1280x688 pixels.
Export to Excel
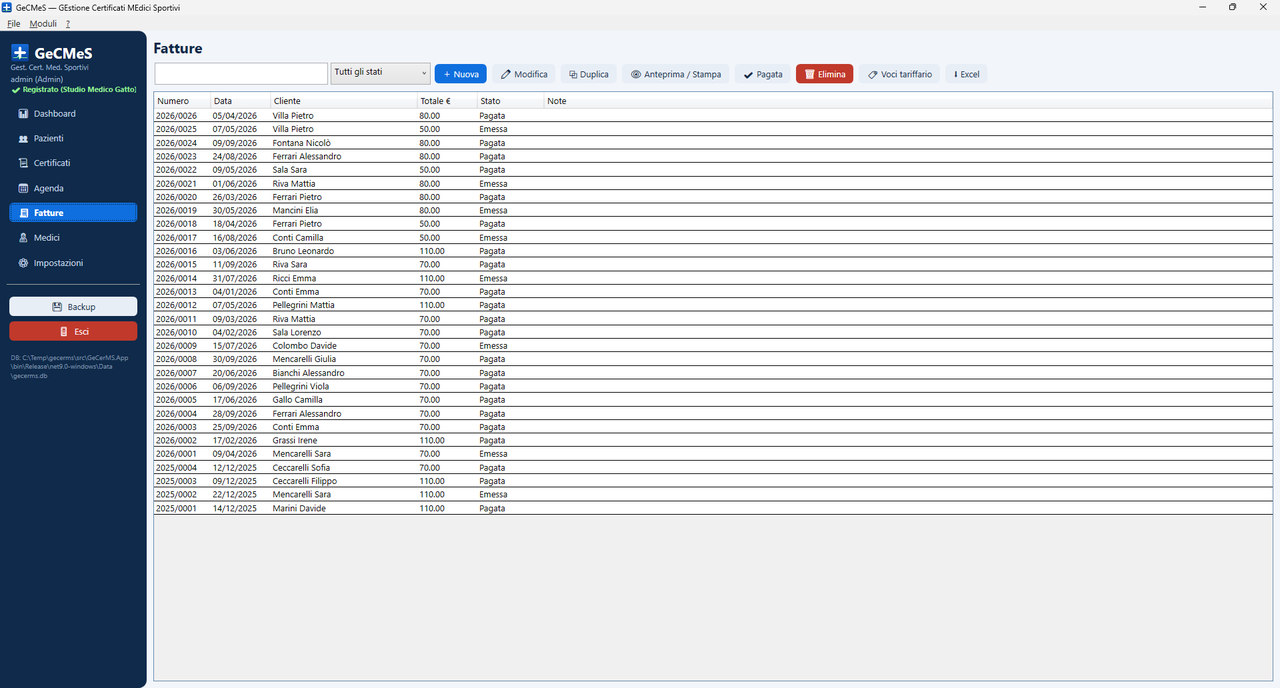(x=966, y=74)
